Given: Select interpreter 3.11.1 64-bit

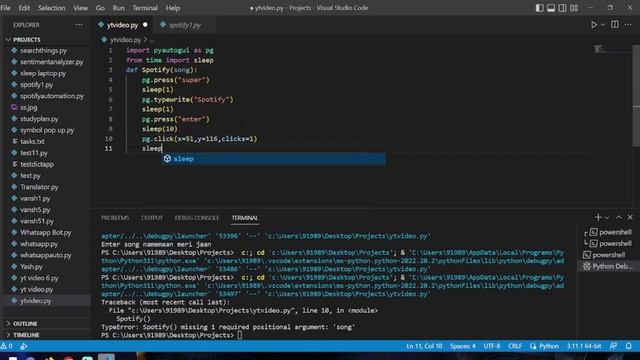Looking at the screenshot, I should [x=584, y=346].
